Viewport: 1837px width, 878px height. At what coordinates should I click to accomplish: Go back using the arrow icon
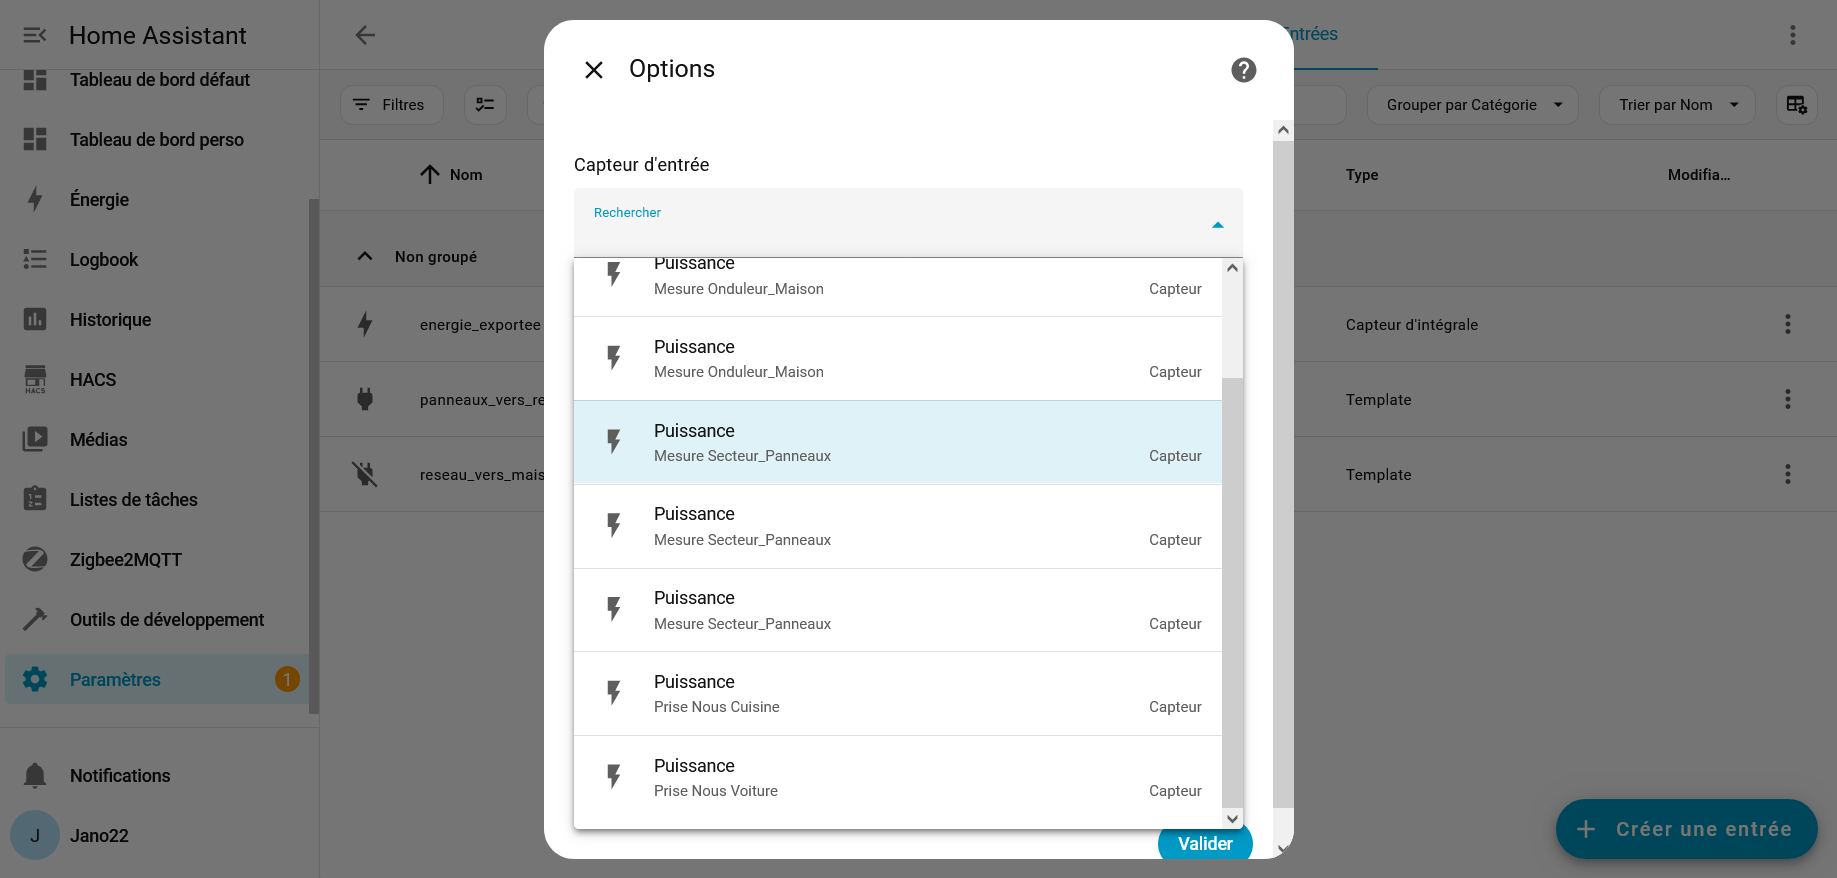pos(365,35)
